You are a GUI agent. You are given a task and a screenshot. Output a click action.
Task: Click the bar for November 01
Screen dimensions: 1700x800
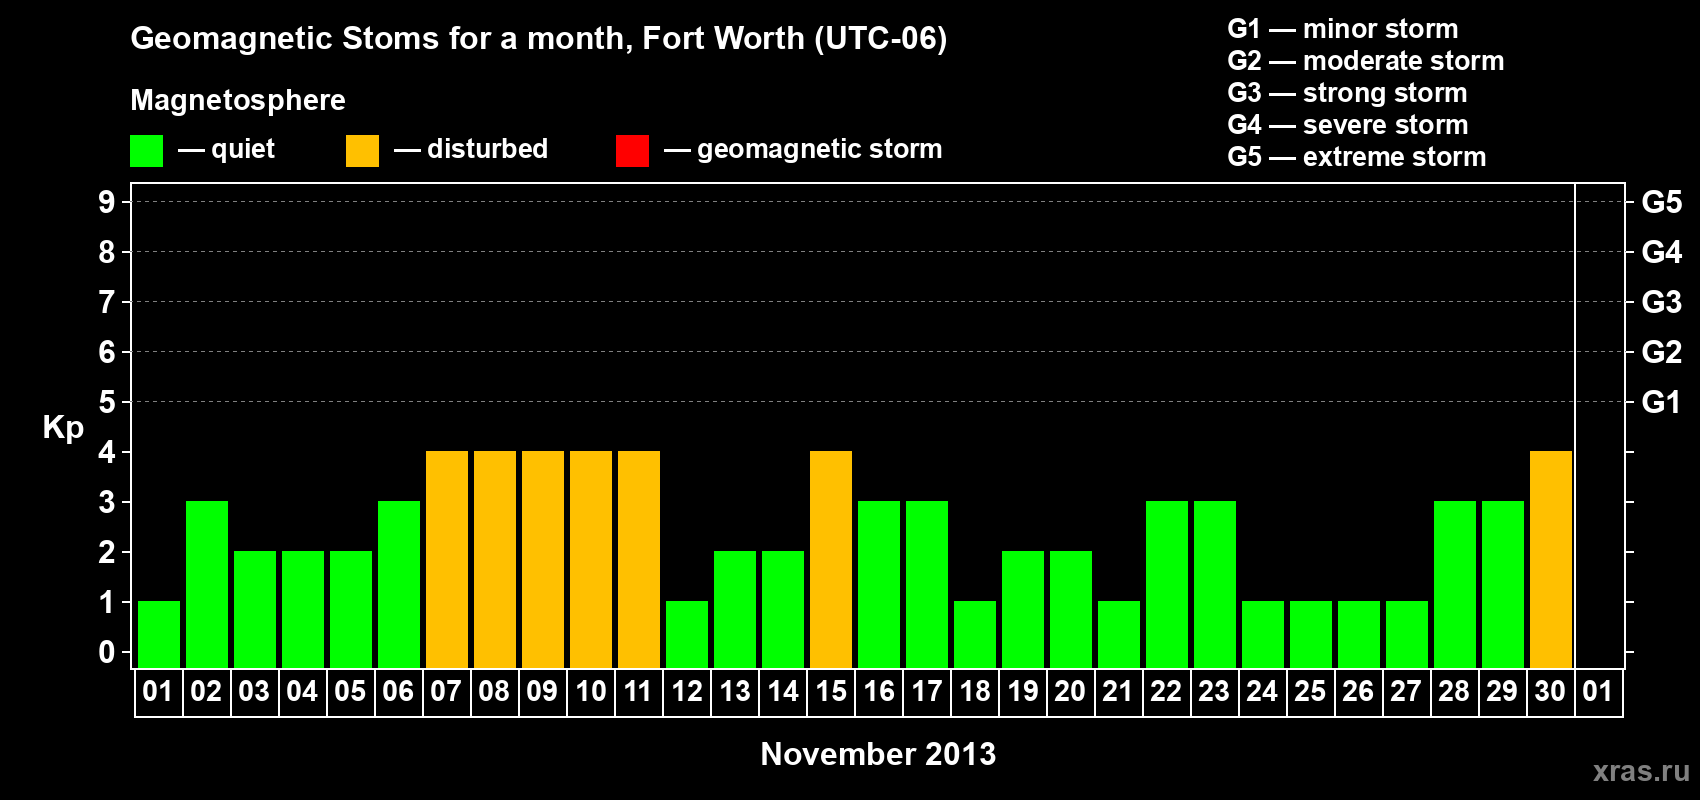click(159, 634)
